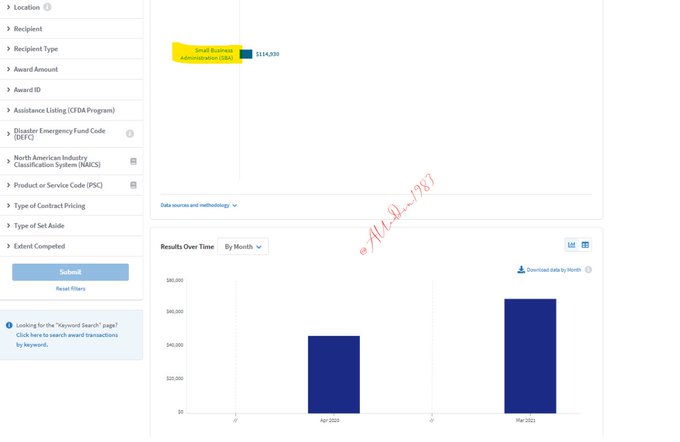Screen dimensions: 680x442
Task: Switch to the table view icon
Action: point(585,245)
